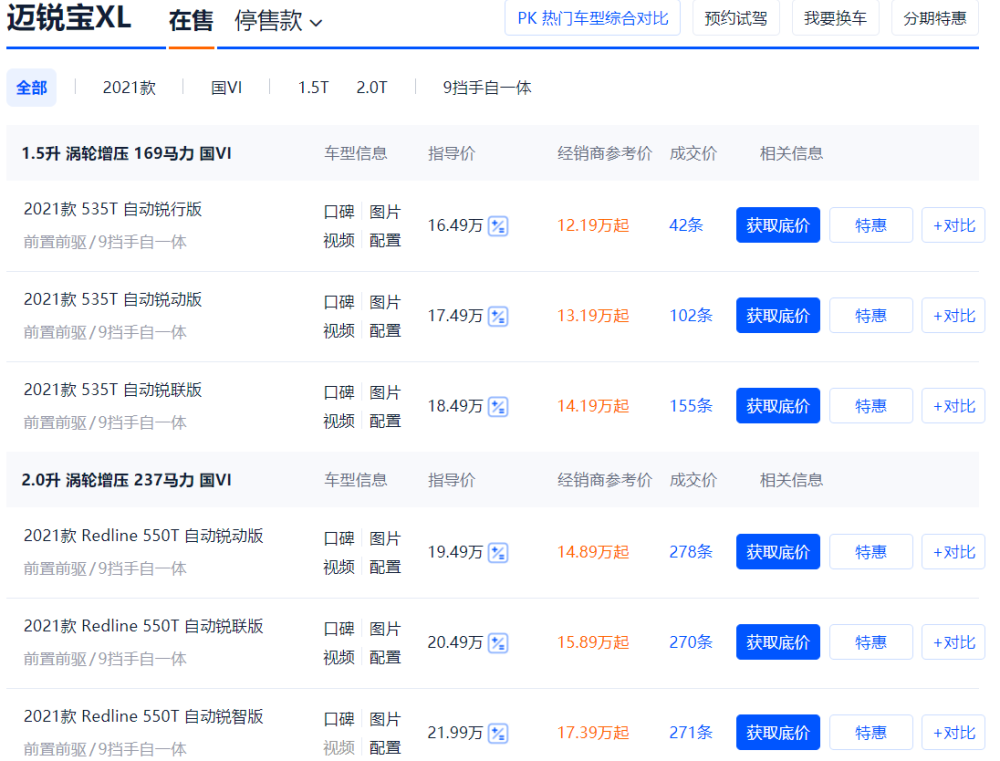Open 2021款 535T 自动锐联版 model link

[x=112, y=390]
